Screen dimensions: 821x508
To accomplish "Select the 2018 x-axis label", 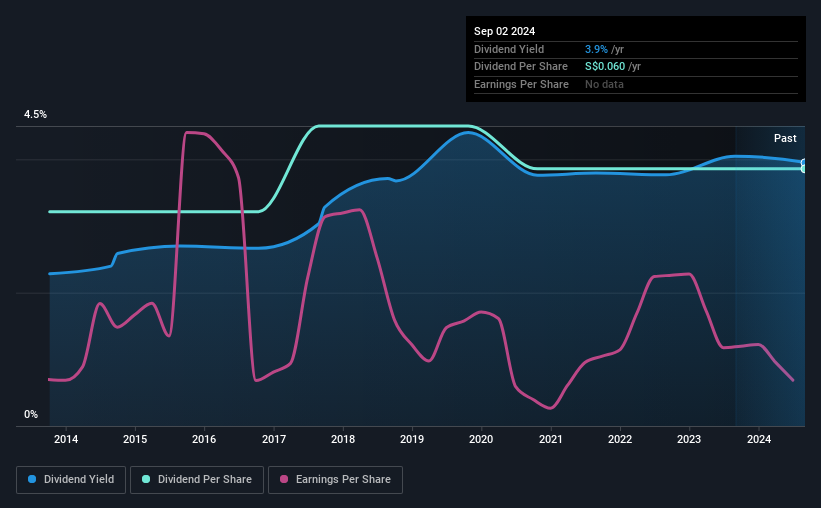I will pos(343,439).
